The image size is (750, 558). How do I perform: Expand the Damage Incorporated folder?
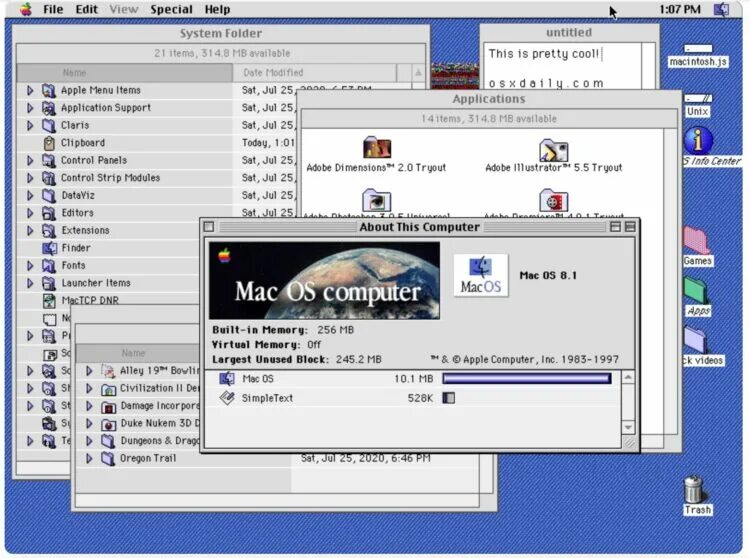tap(89, 406)
